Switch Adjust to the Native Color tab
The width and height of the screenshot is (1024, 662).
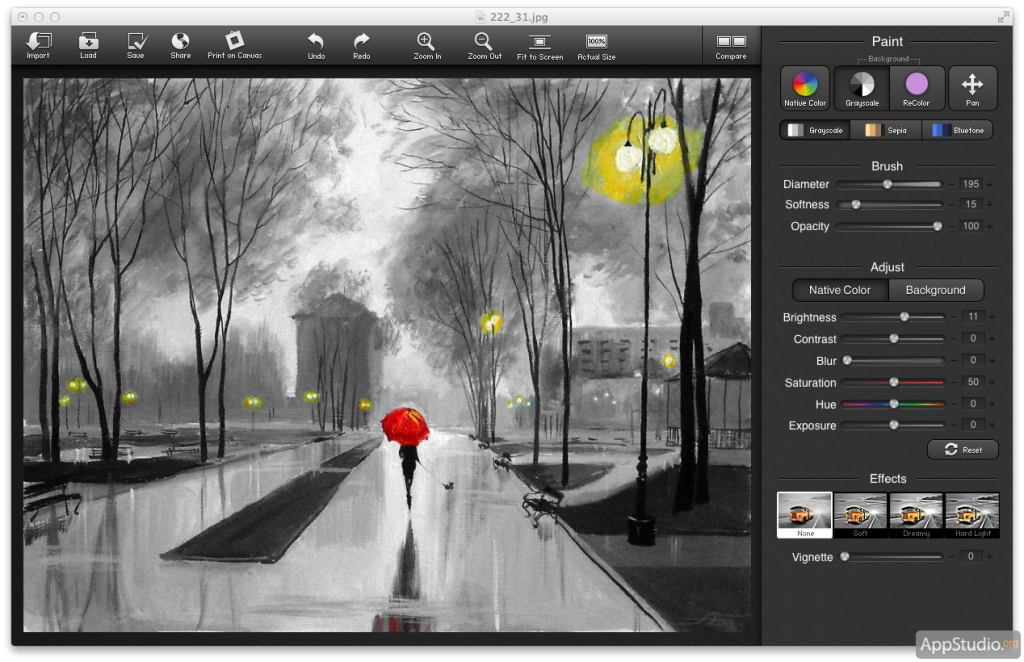[x=840, y=290]
